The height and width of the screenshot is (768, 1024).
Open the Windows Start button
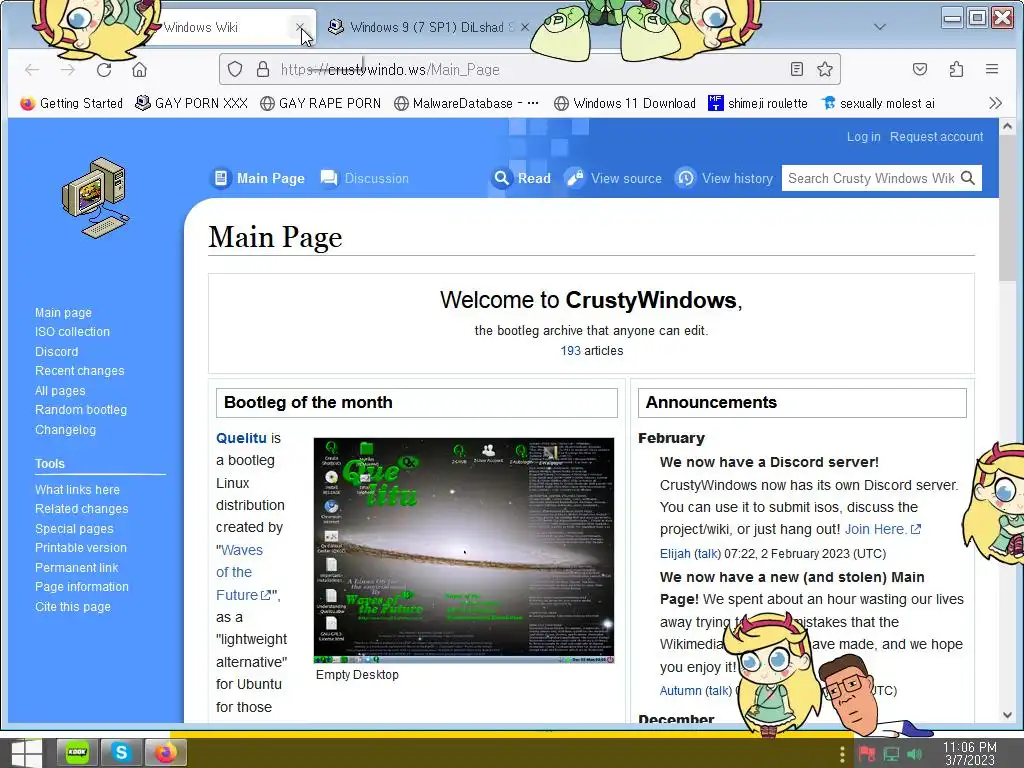pyautogui.click(x=26, y=753)
